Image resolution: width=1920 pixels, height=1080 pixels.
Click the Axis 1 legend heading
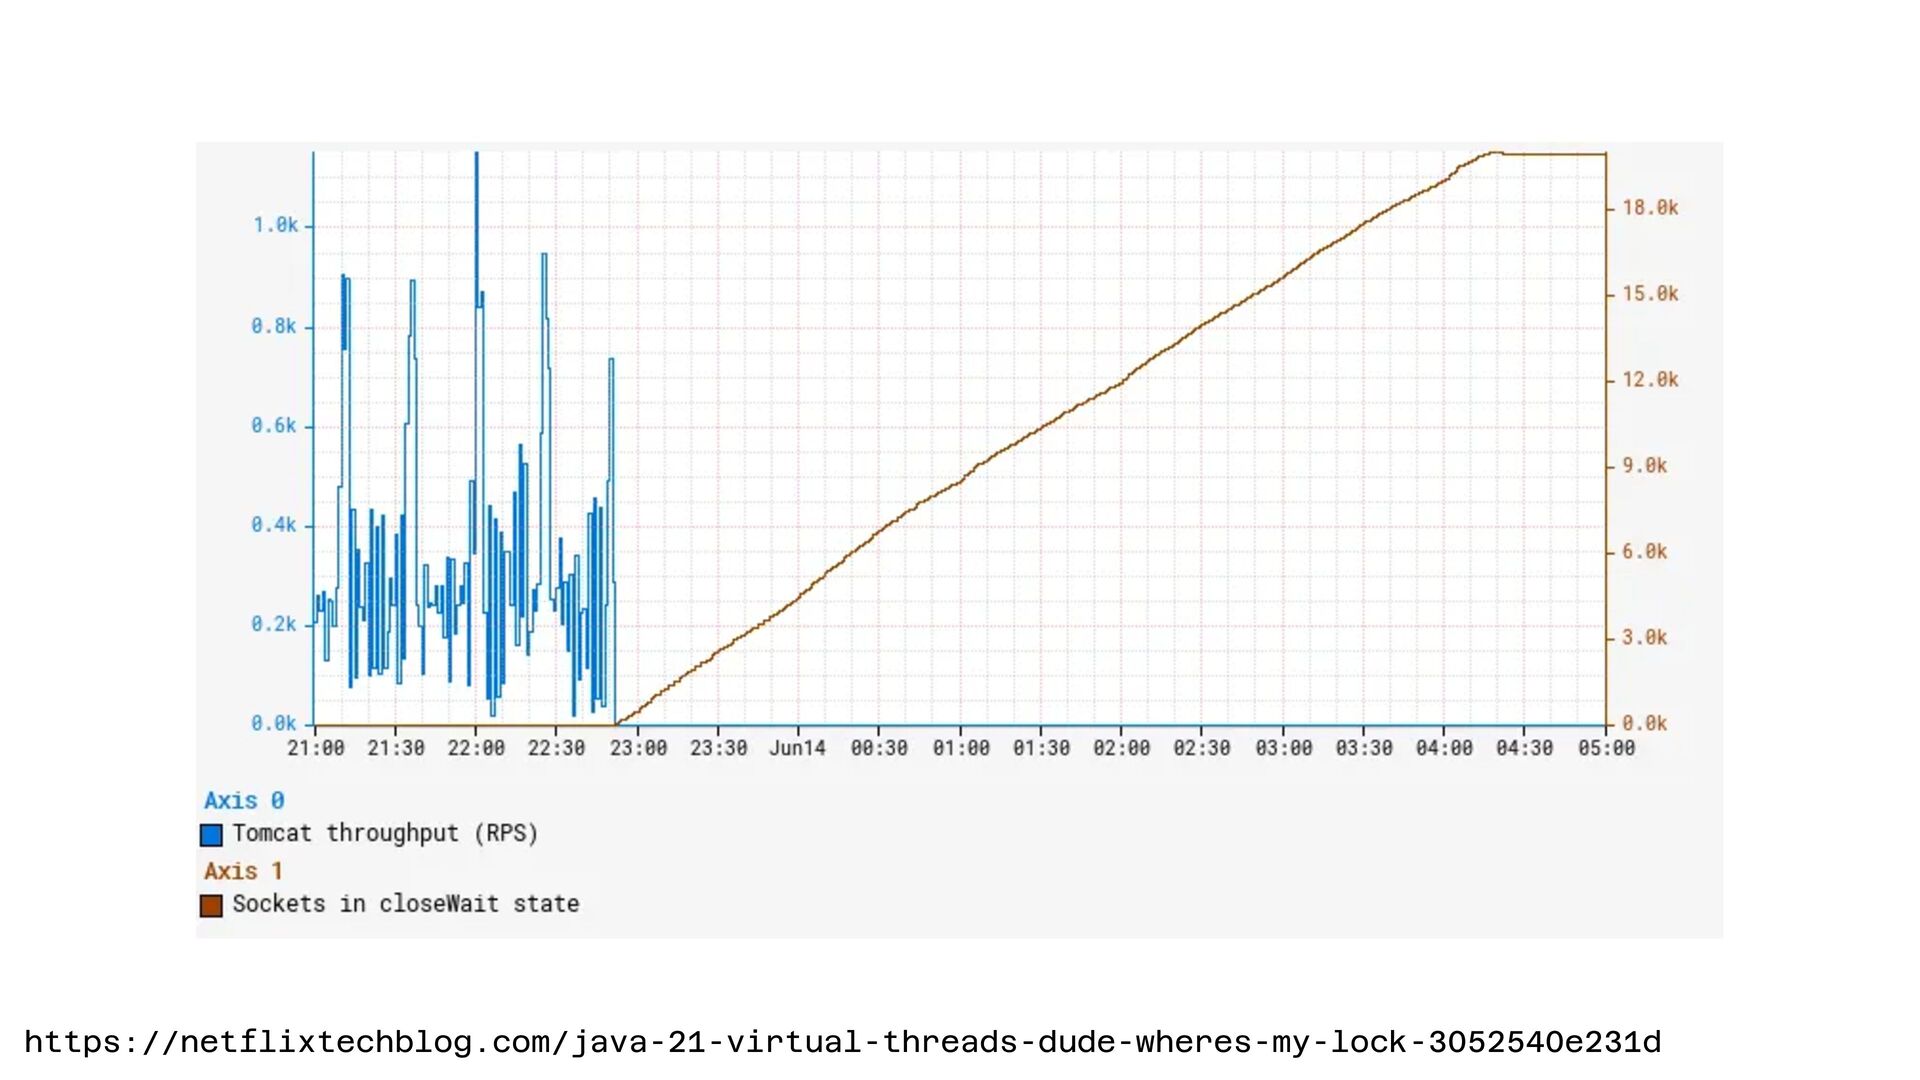243,872
